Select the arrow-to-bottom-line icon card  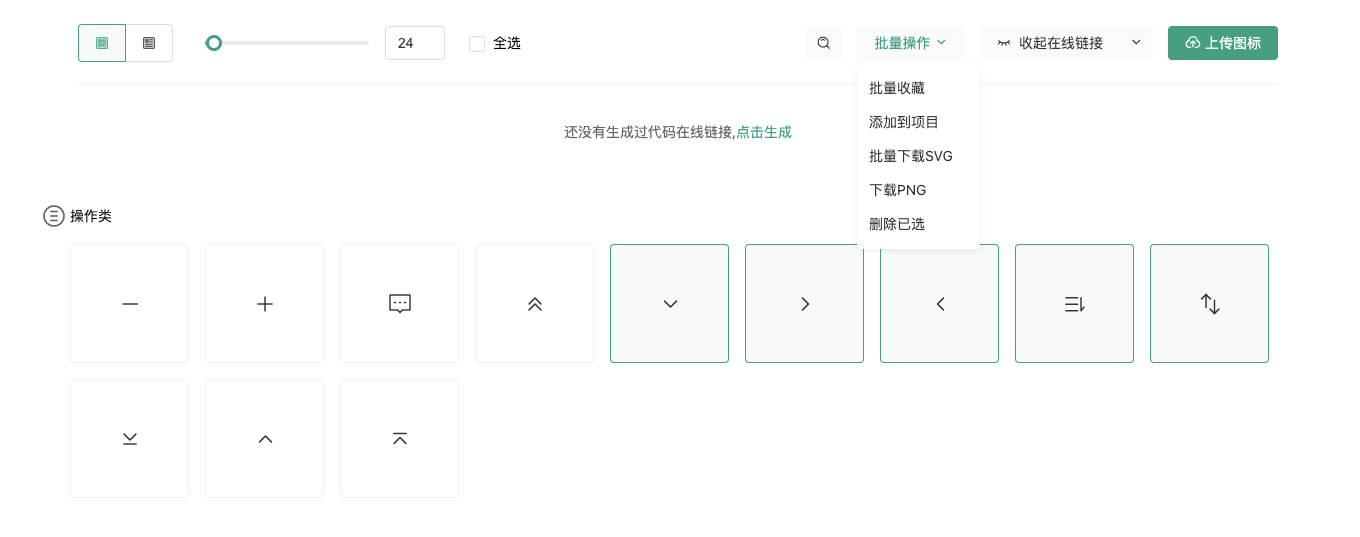click(129, 438)
